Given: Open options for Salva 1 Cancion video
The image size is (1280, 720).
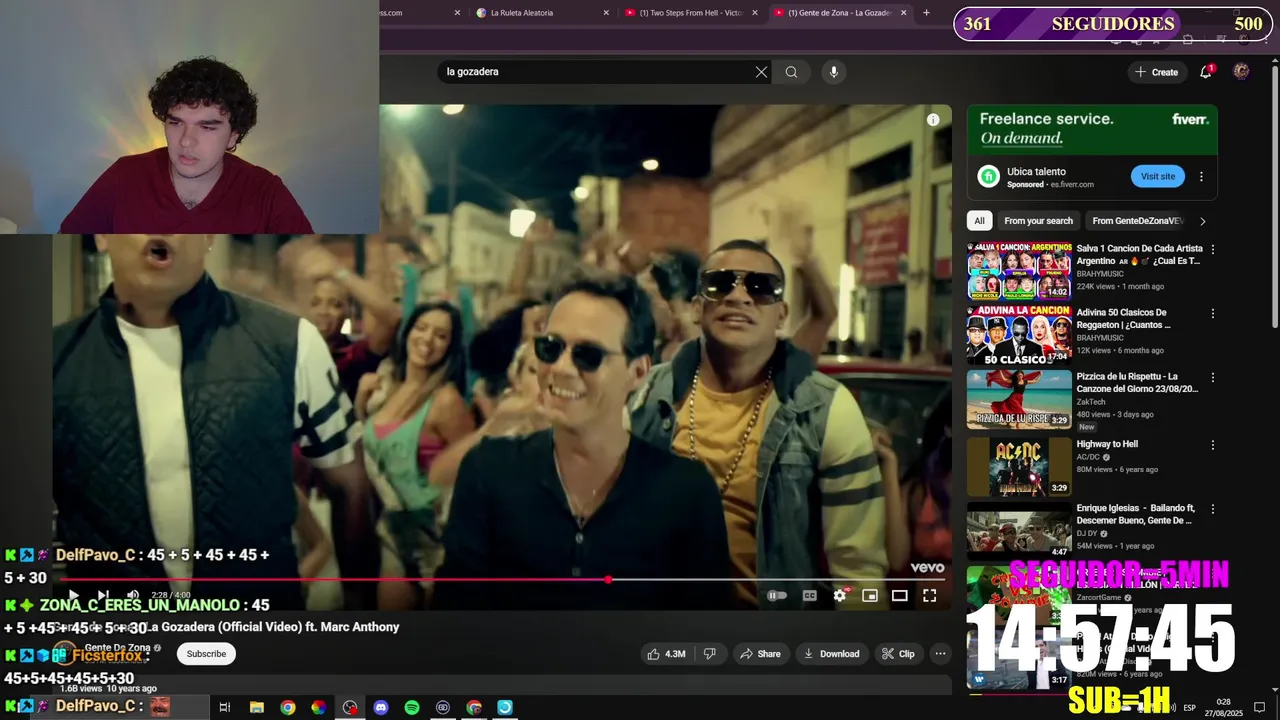Looking at the screenshot, I should pos(1213,250).
